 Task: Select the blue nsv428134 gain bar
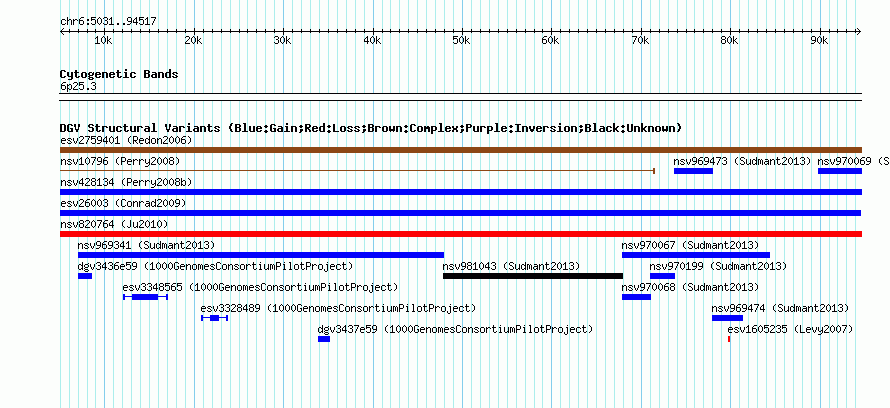pyautogui.click(x=460, y=192)
